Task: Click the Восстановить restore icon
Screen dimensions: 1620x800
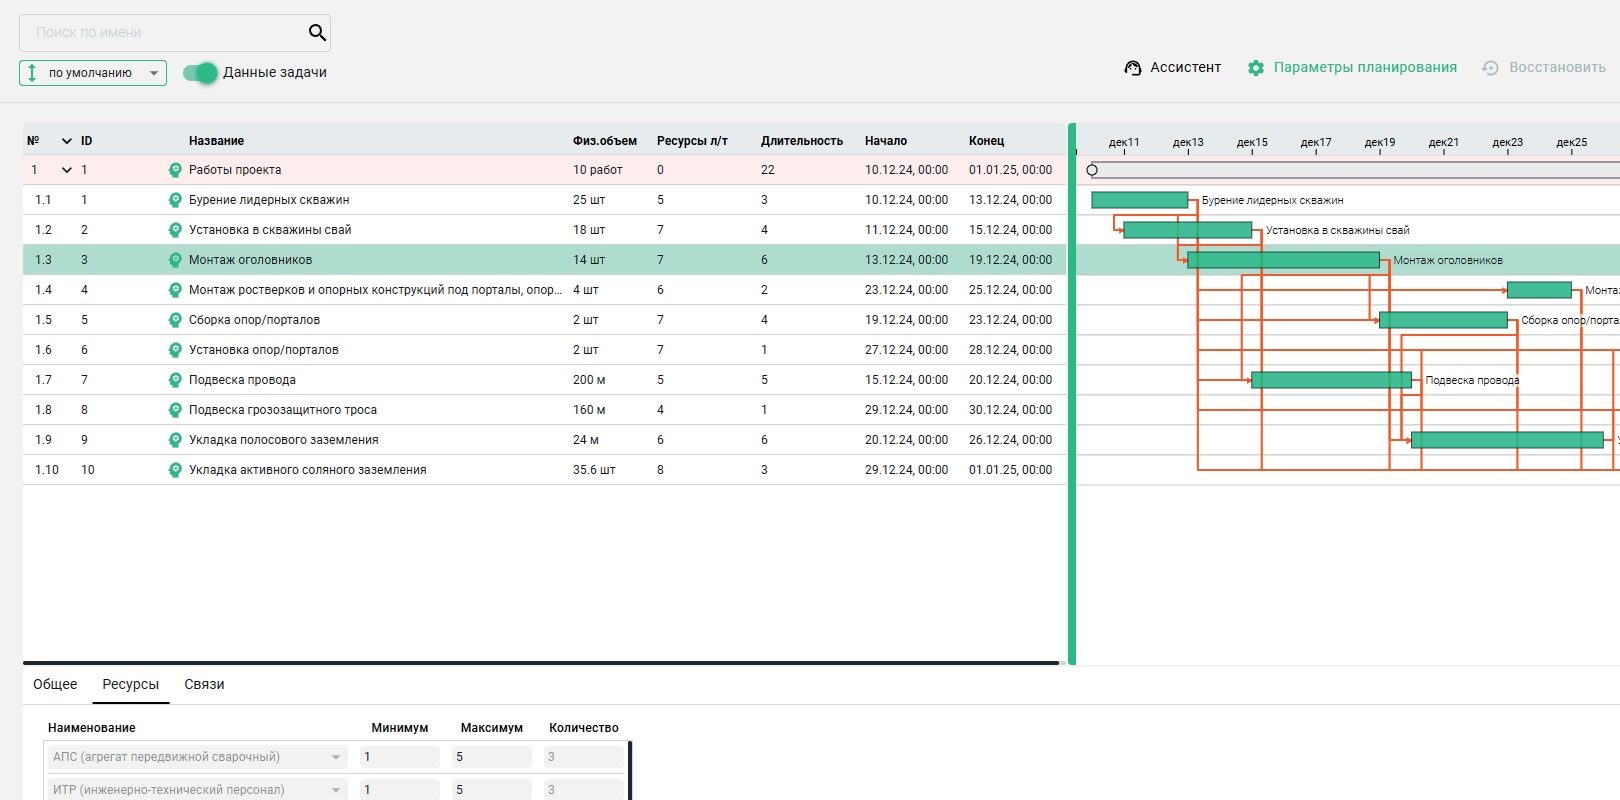Action: 1490,68
